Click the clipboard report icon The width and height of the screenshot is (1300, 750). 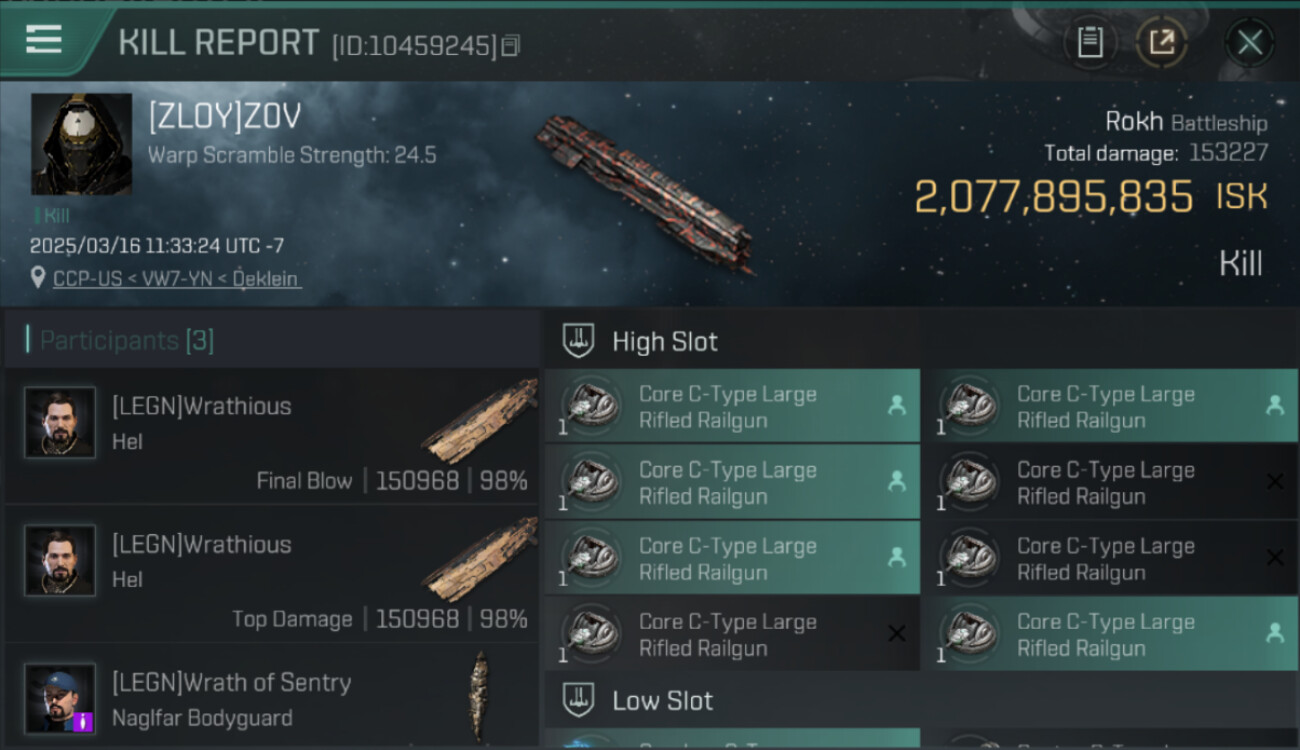[x=1089, y=42]
